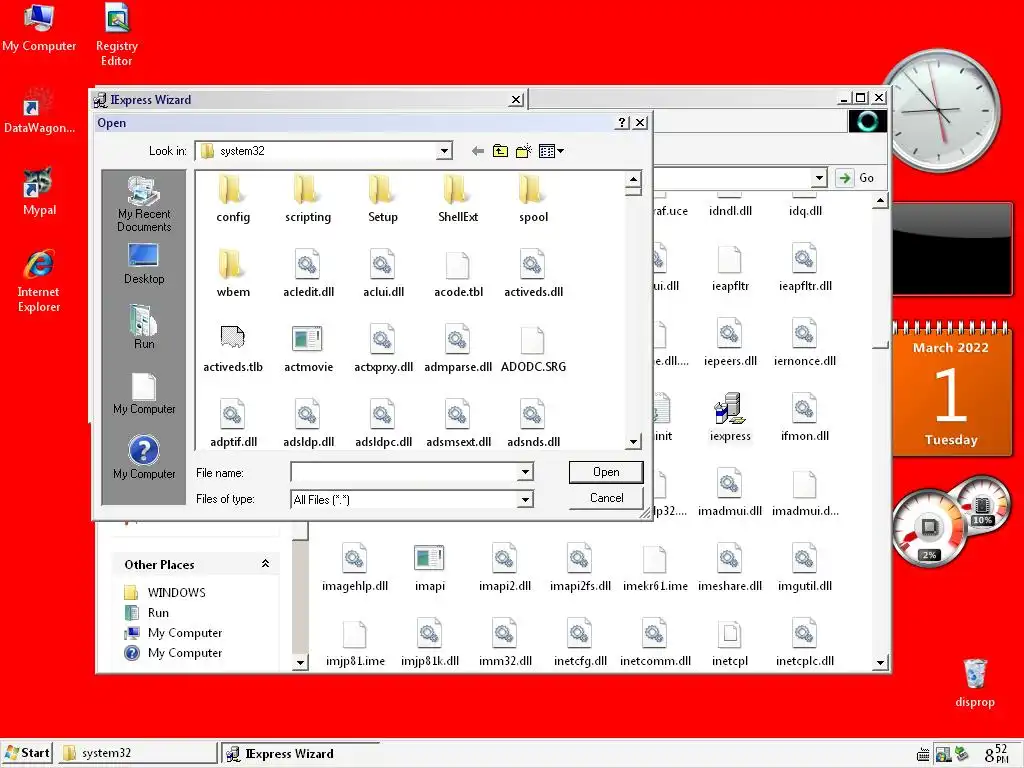Select activeds.dll file
Screen dimensions: 1024x768
(x=533, y=273)
